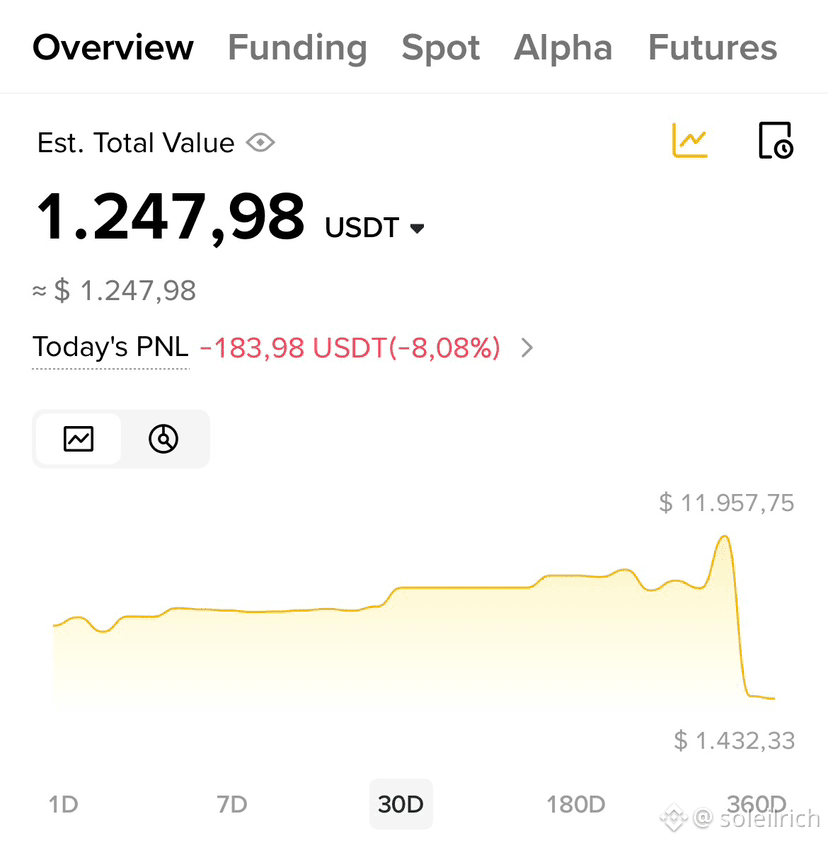Open the transaction history clock icon
The image size is (828, 843).
tap(775, 140)
